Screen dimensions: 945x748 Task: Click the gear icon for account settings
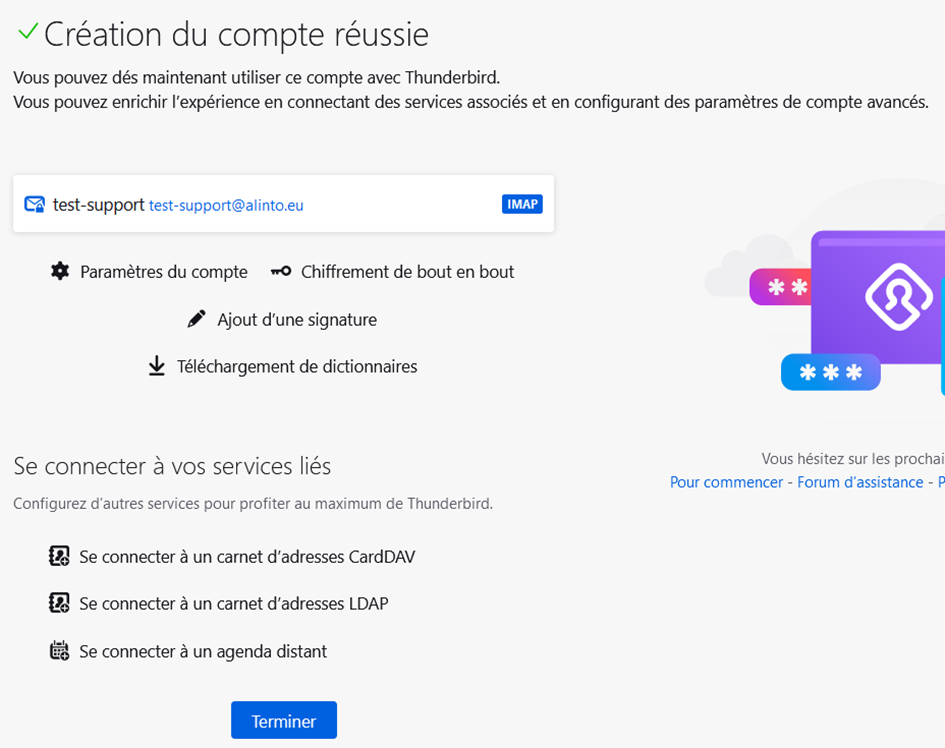click(60, 271)
